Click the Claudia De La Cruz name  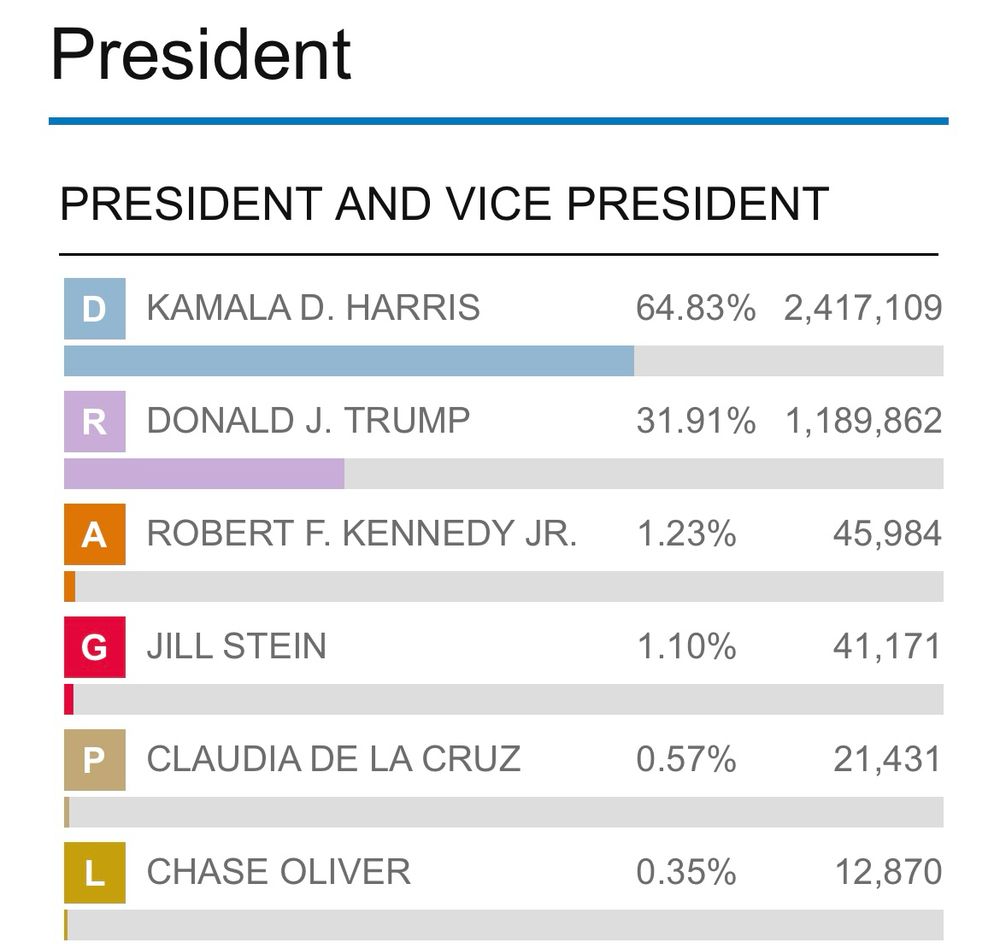(x=333, y=760)
